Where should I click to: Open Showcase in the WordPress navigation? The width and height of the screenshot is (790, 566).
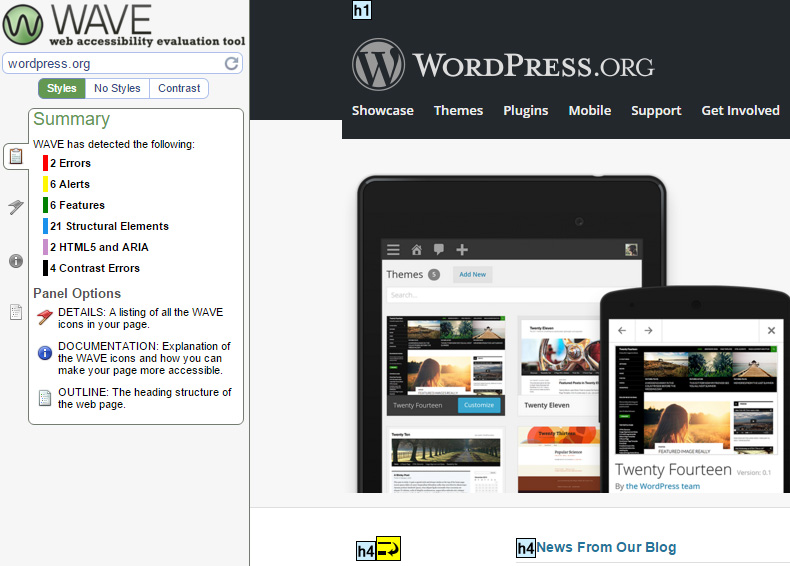click(x=382, y=110)
